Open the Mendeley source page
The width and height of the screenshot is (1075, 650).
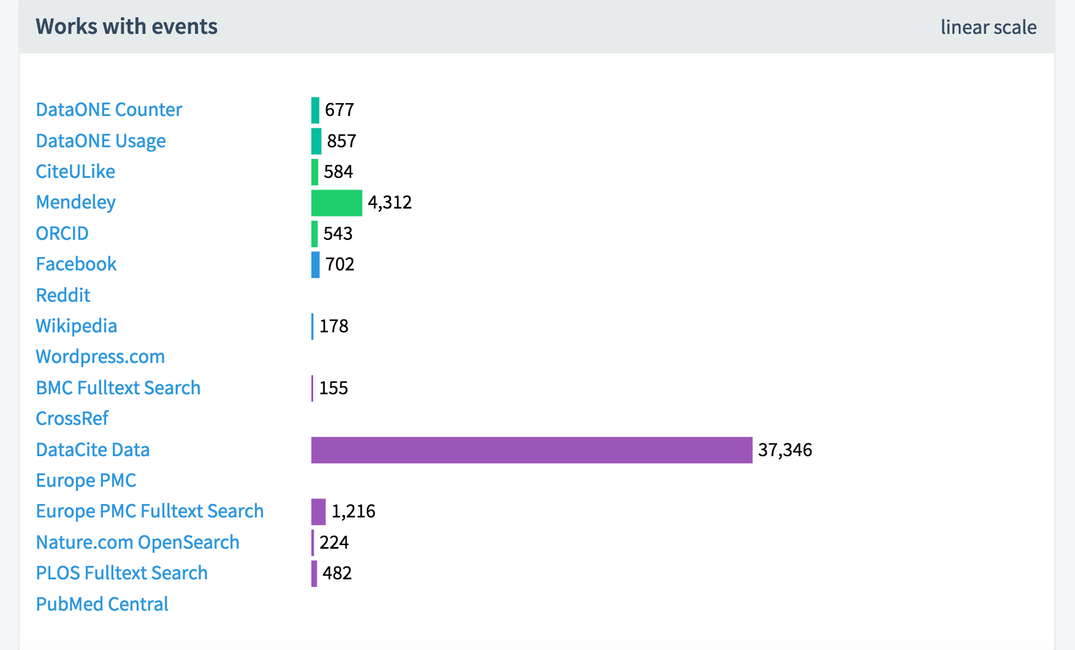(76, 202)
